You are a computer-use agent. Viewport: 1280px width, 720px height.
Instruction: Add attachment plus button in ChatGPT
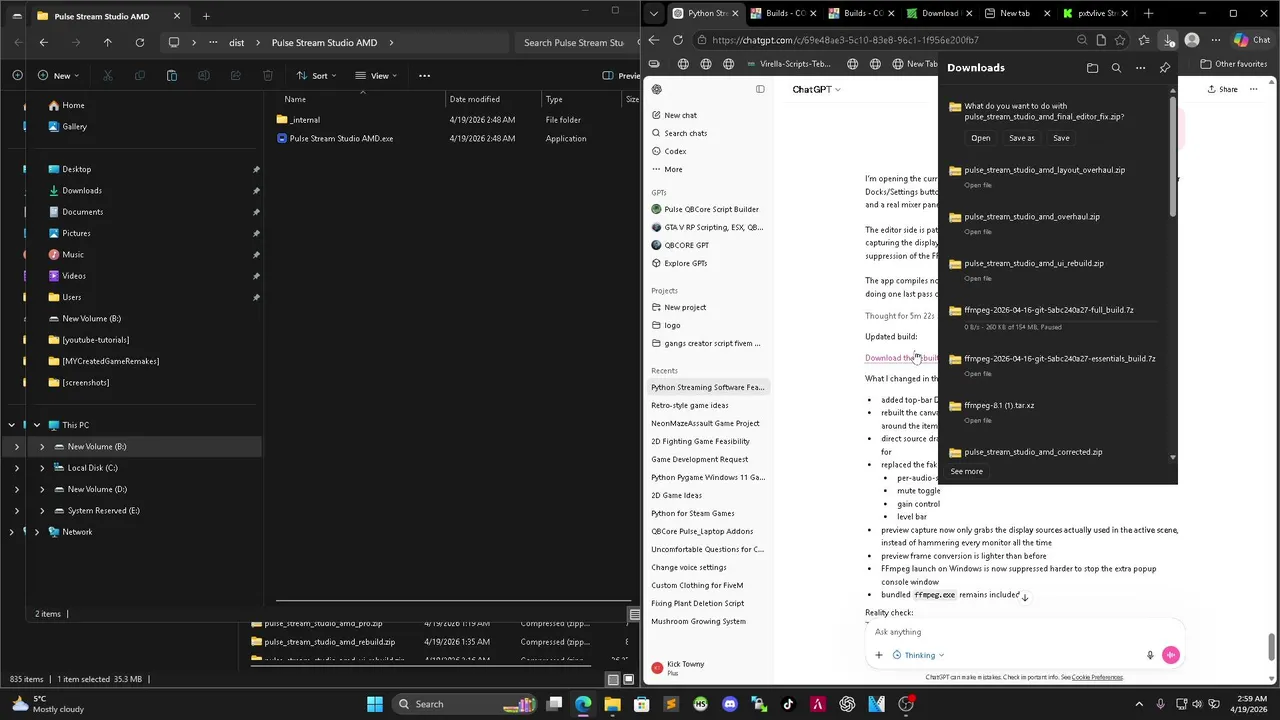[x=879, y=655]
